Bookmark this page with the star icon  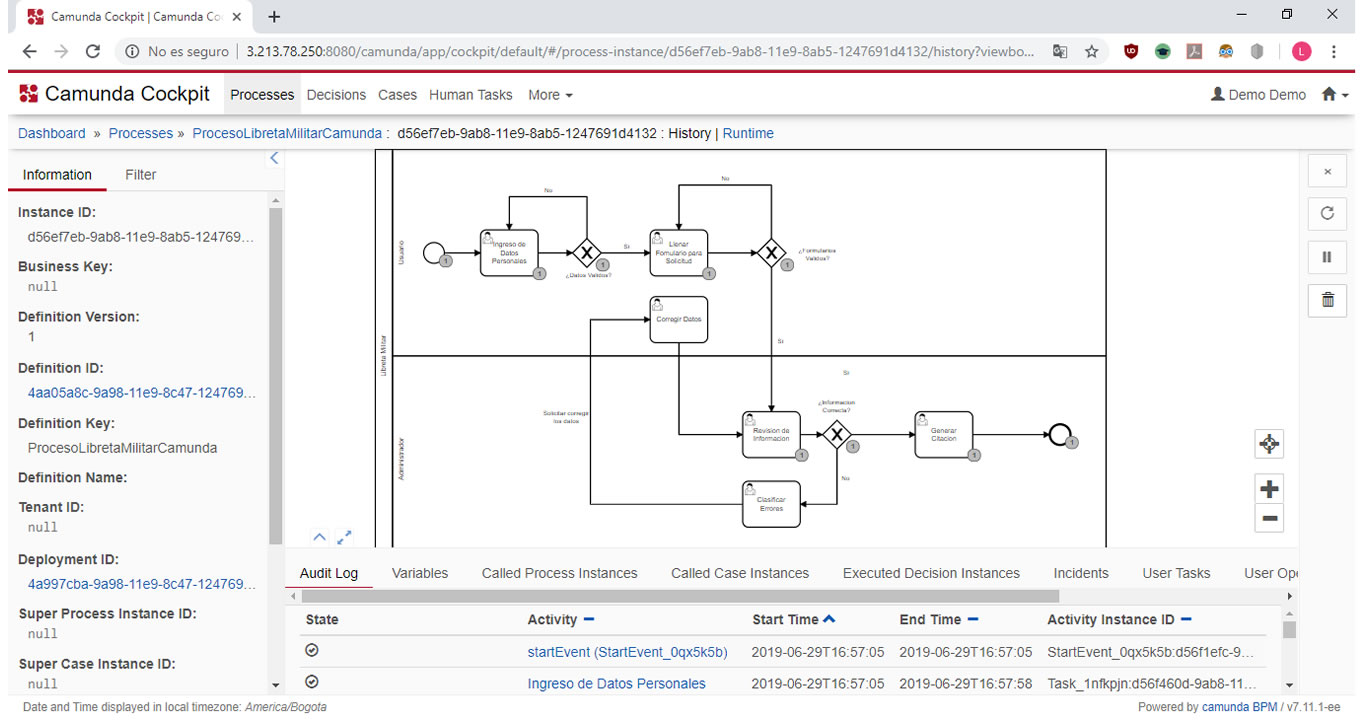1092,51
